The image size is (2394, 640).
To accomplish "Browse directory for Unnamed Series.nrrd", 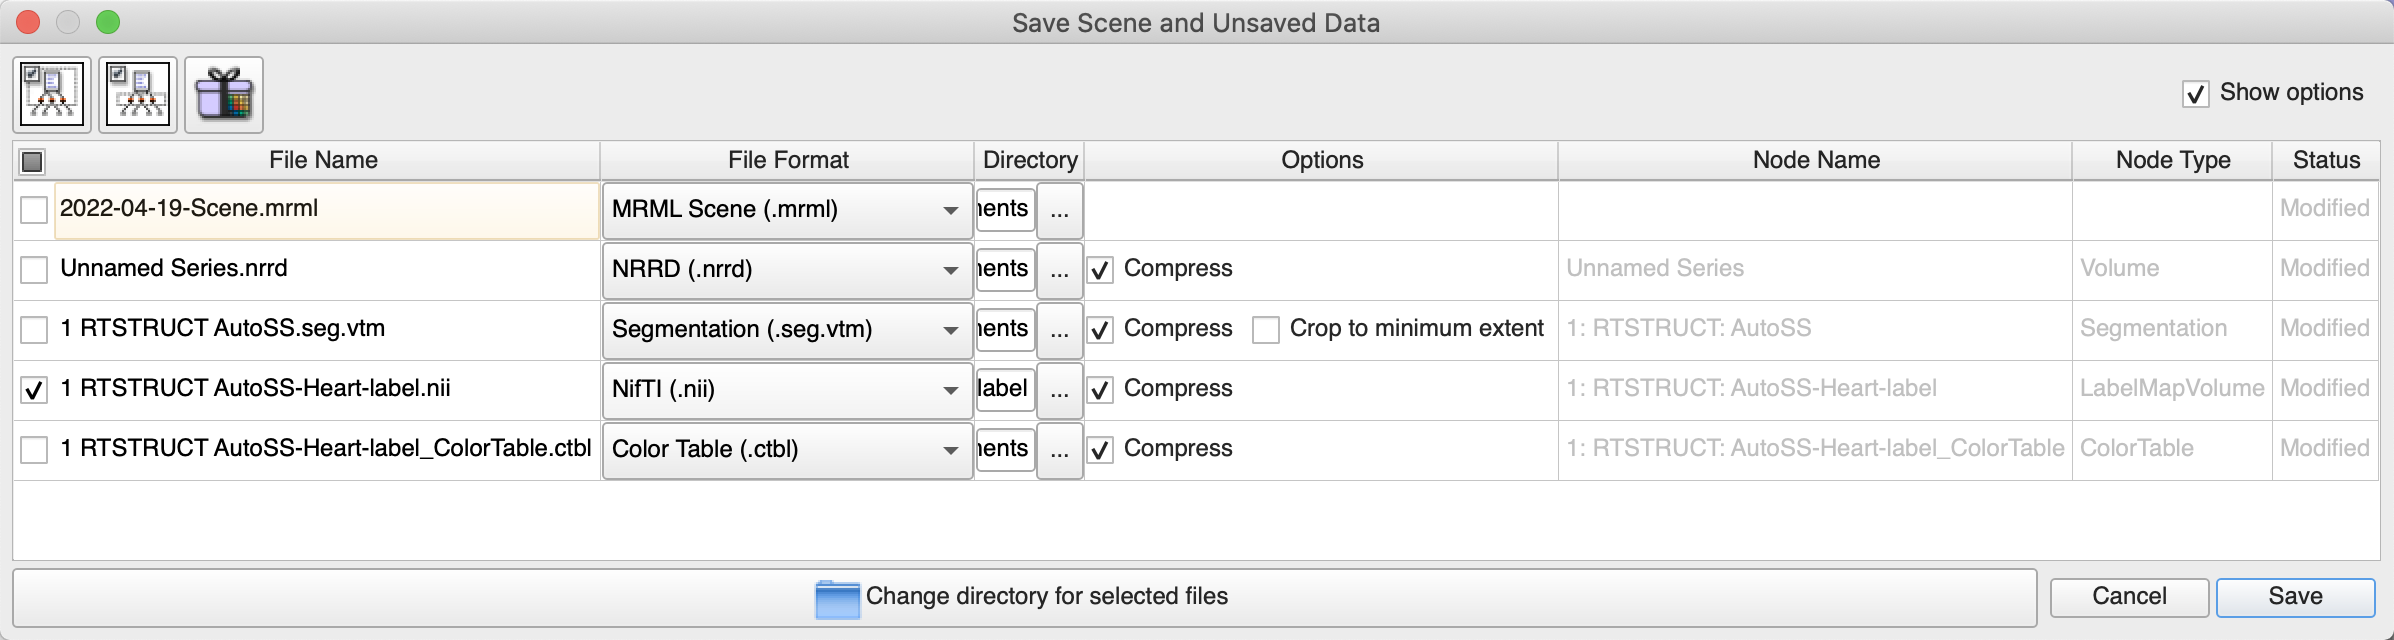I will click(x=1060, y=270).
